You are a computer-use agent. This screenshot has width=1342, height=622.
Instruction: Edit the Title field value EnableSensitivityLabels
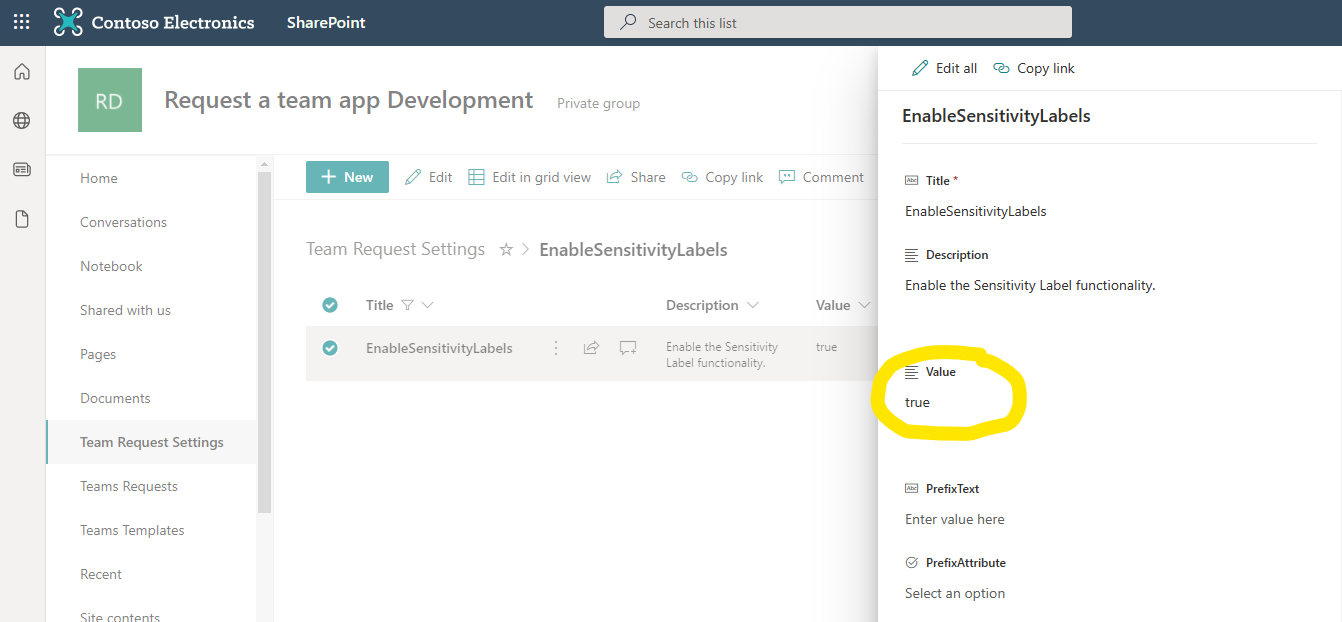pos(976,211)
